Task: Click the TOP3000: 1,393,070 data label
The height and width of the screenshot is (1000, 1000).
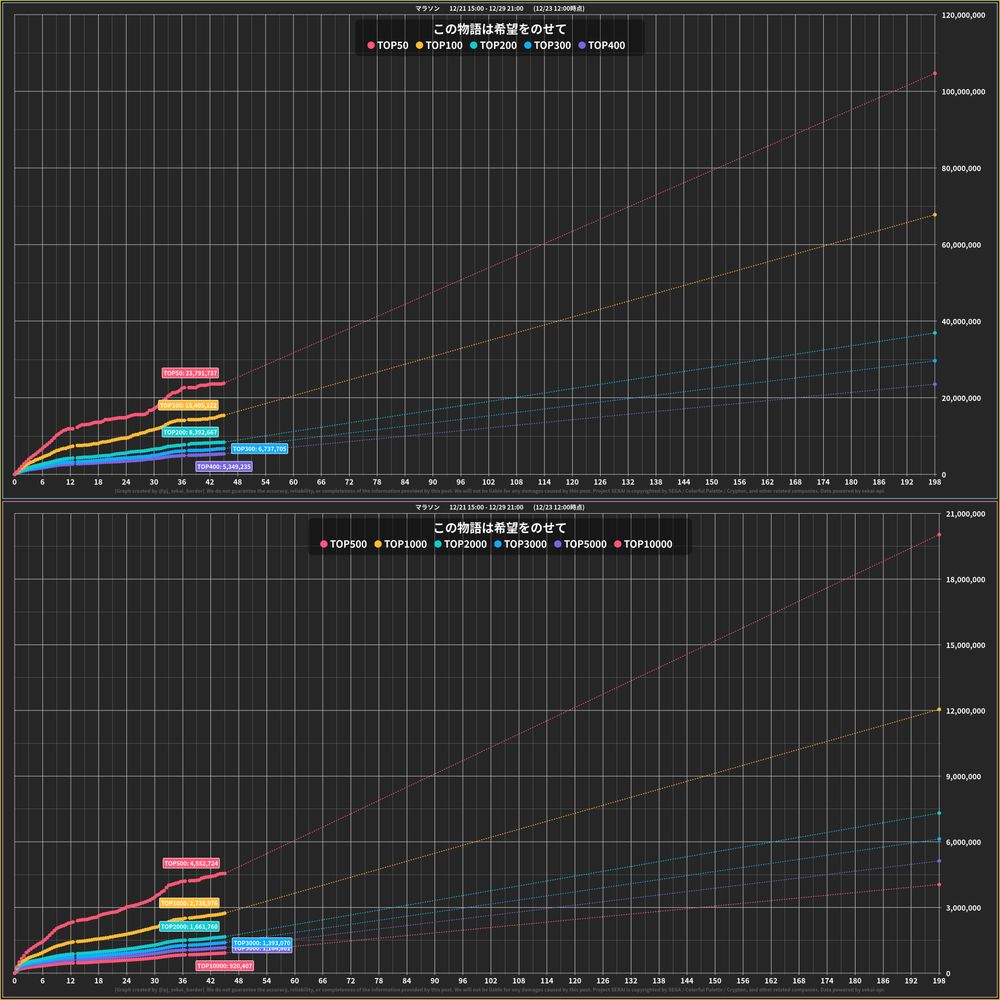Action: pos(262,942)
